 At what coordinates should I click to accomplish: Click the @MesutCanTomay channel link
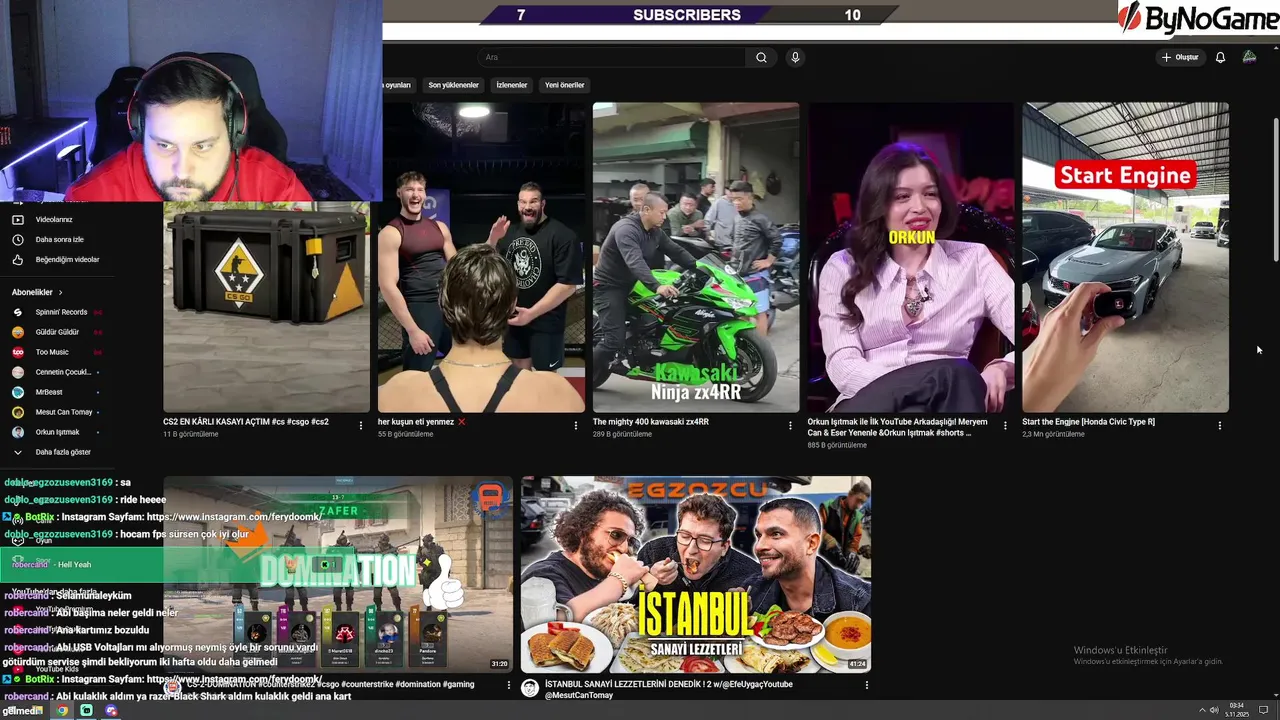(579, 695)
